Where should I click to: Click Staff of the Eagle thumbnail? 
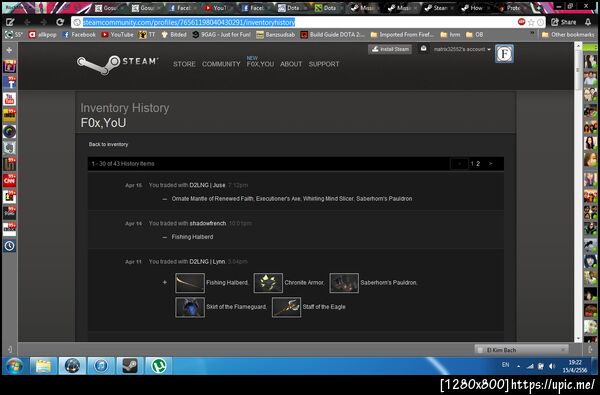pos(286,307)
